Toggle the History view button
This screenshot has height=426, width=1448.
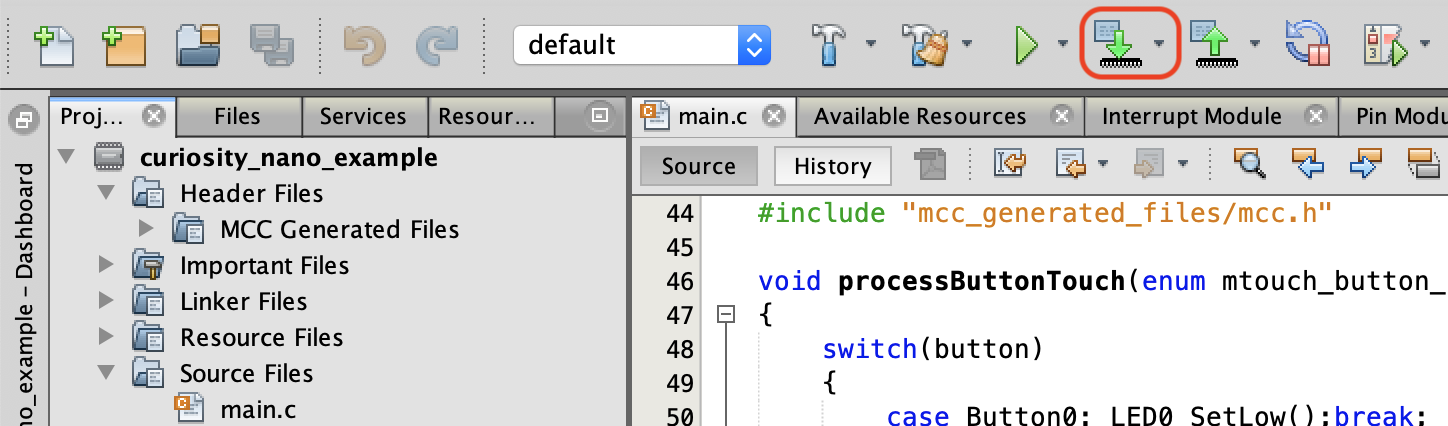pos(833,166)
